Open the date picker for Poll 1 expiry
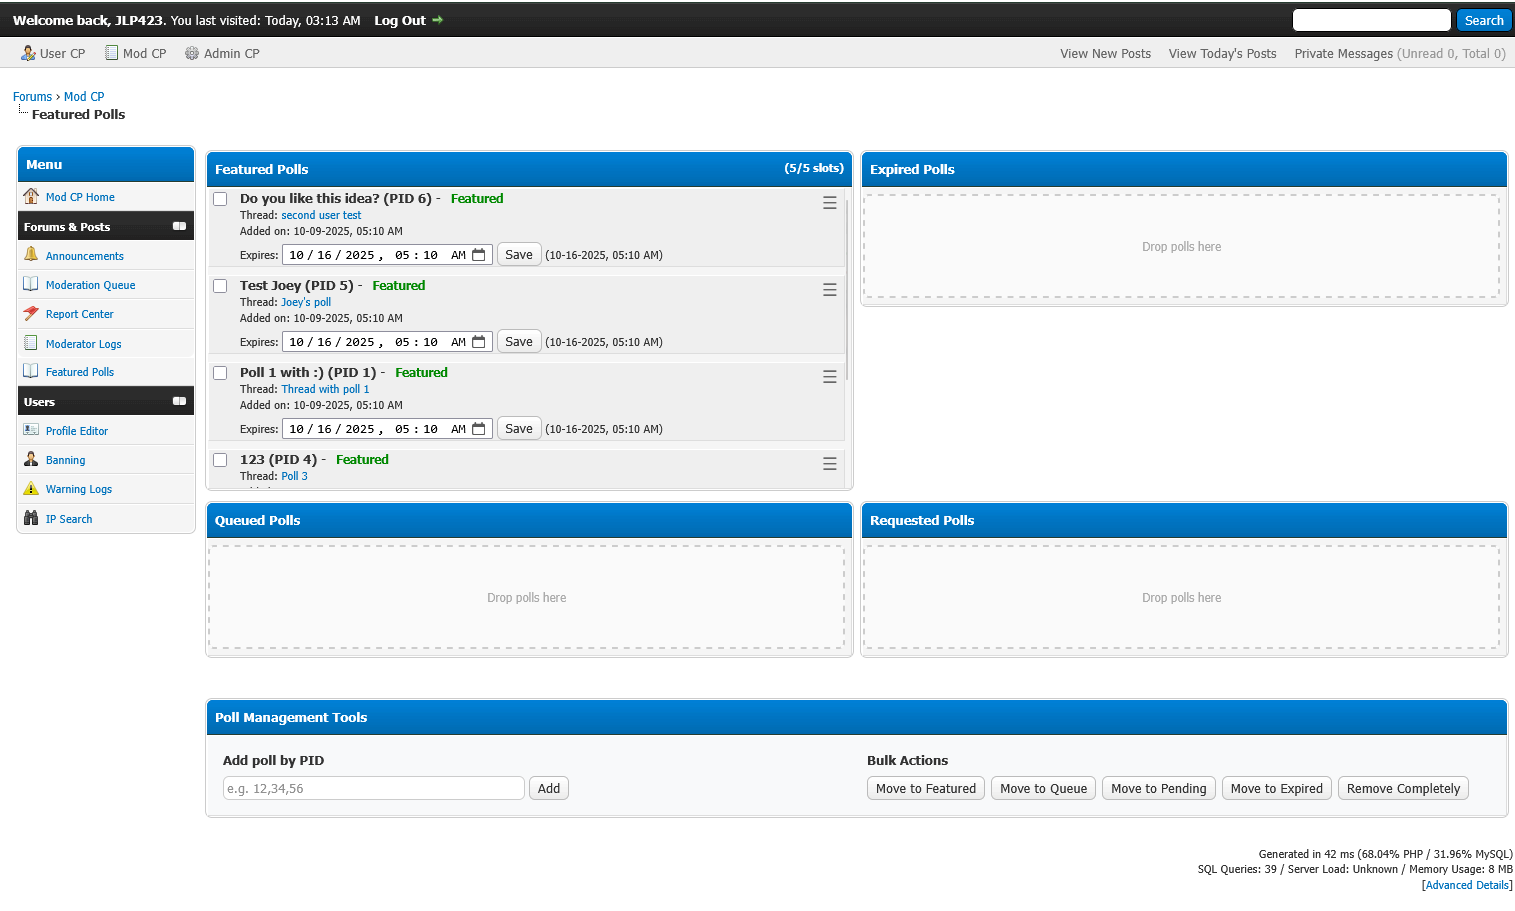The width and height of the screenshot is (1515, 911). click(479, 429)
